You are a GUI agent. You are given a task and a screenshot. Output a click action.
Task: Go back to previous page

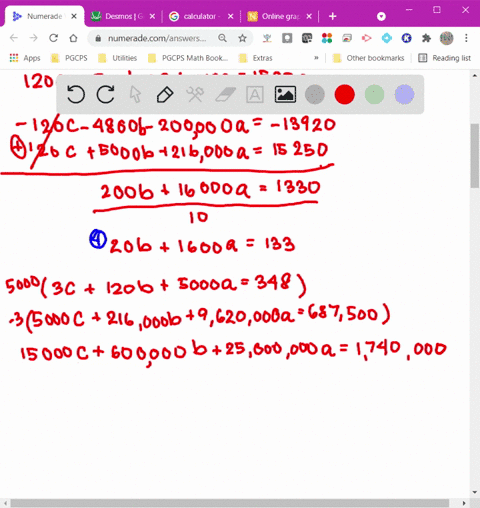(x=14, y=38)
